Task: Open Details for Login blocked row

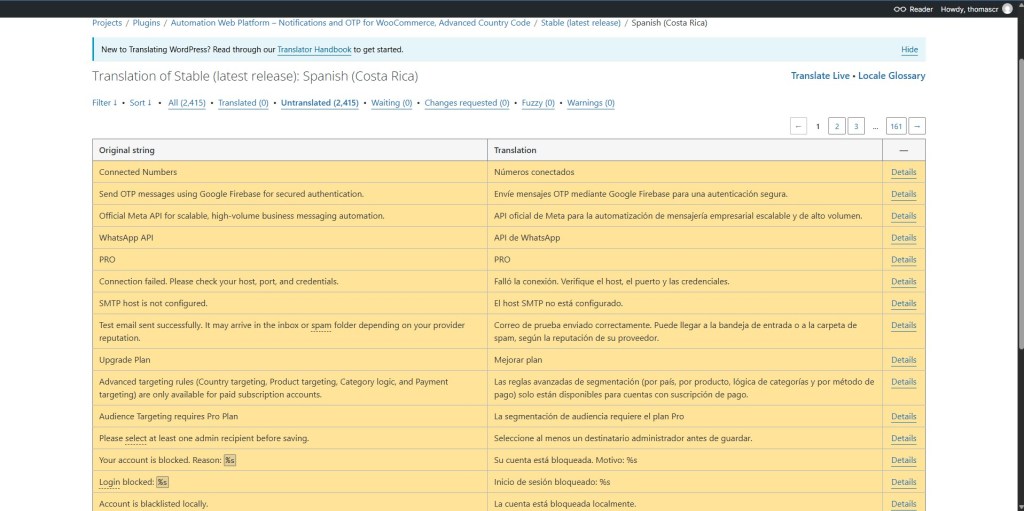Action: pyautogui.click(x=904, y=482)
